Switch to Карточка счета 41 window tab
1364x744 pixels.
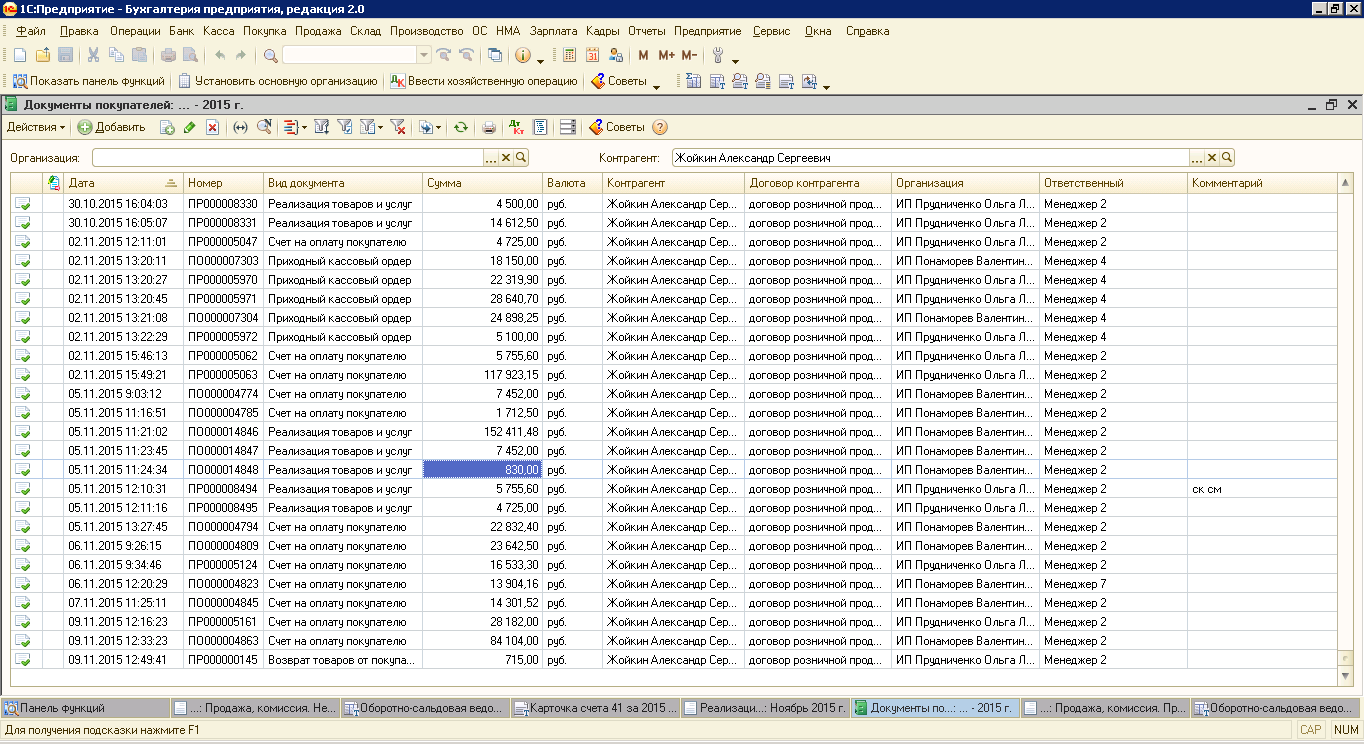pos(595,708)
